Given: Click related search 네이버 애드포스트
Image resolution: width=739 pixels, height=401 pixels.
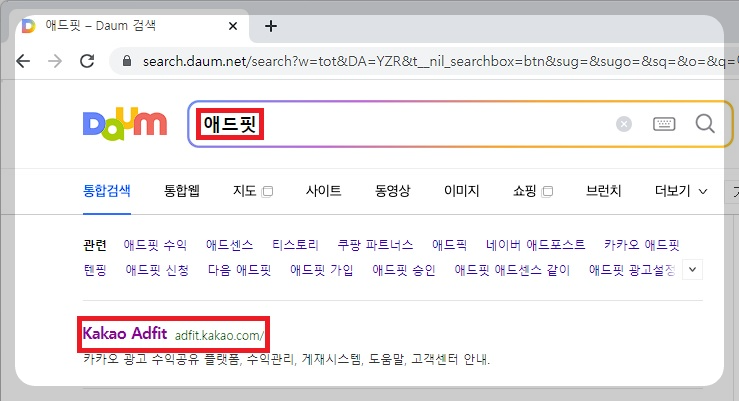Looking at the screenshot, I should tap(535, 245).
